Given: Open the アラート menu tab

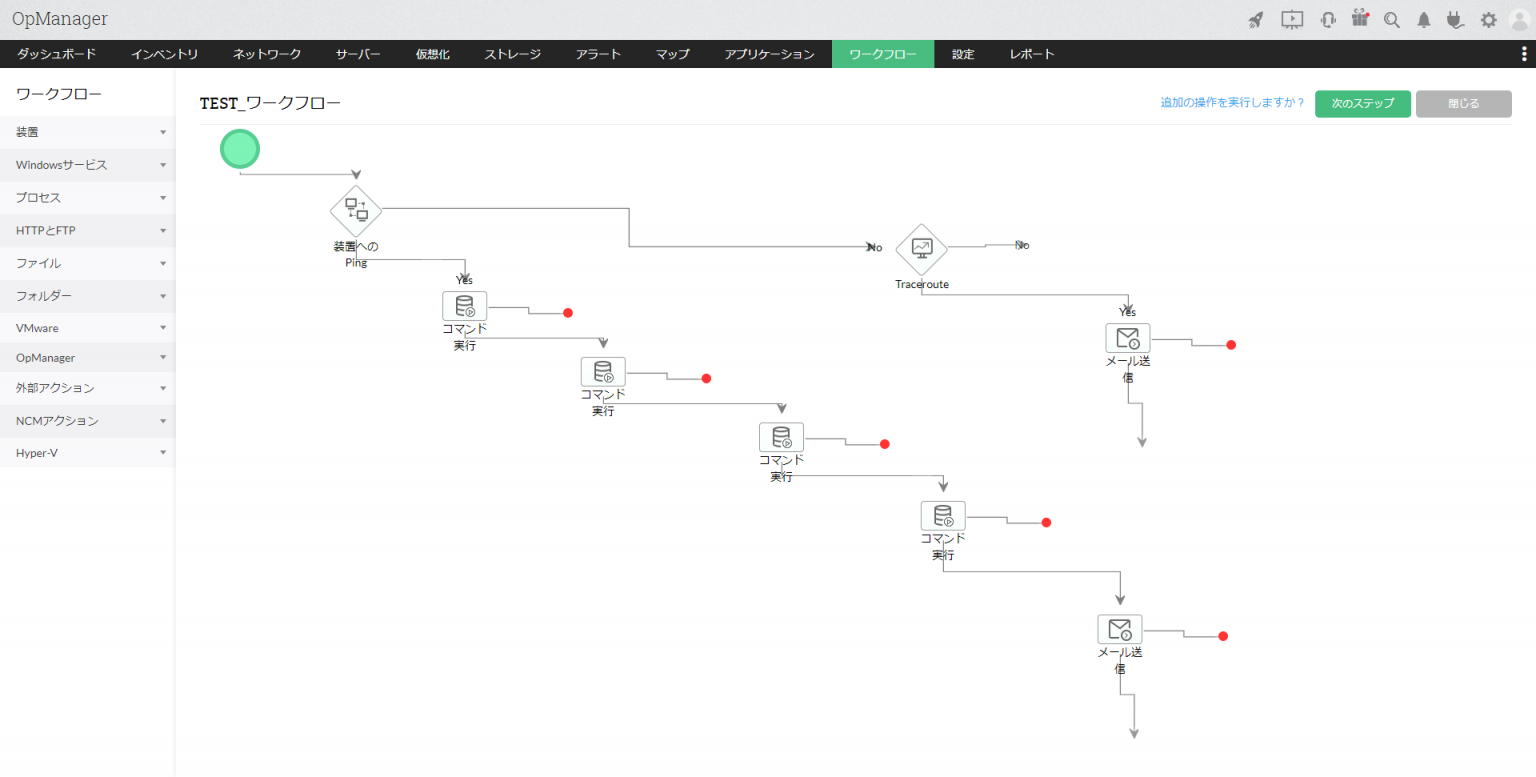Looking at the screenshot, I should [x=598, y=54].
